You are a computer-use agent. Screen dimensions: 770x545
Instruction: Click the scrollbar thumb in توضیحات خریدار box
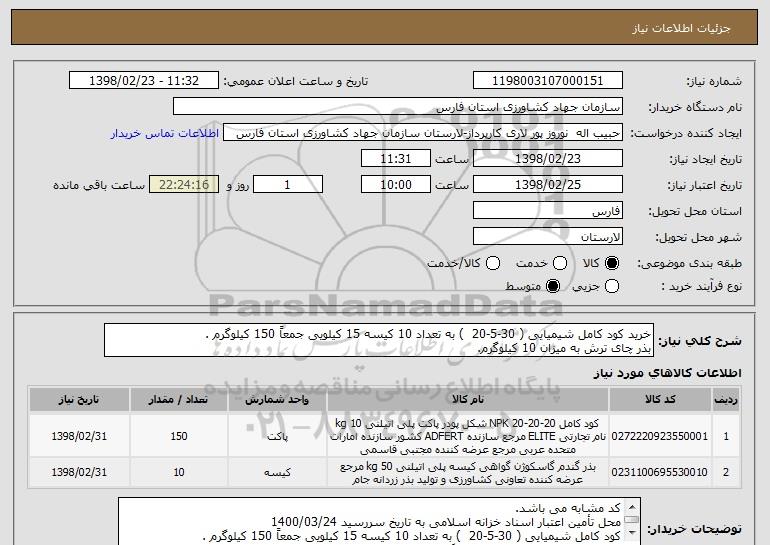(632, 519)
